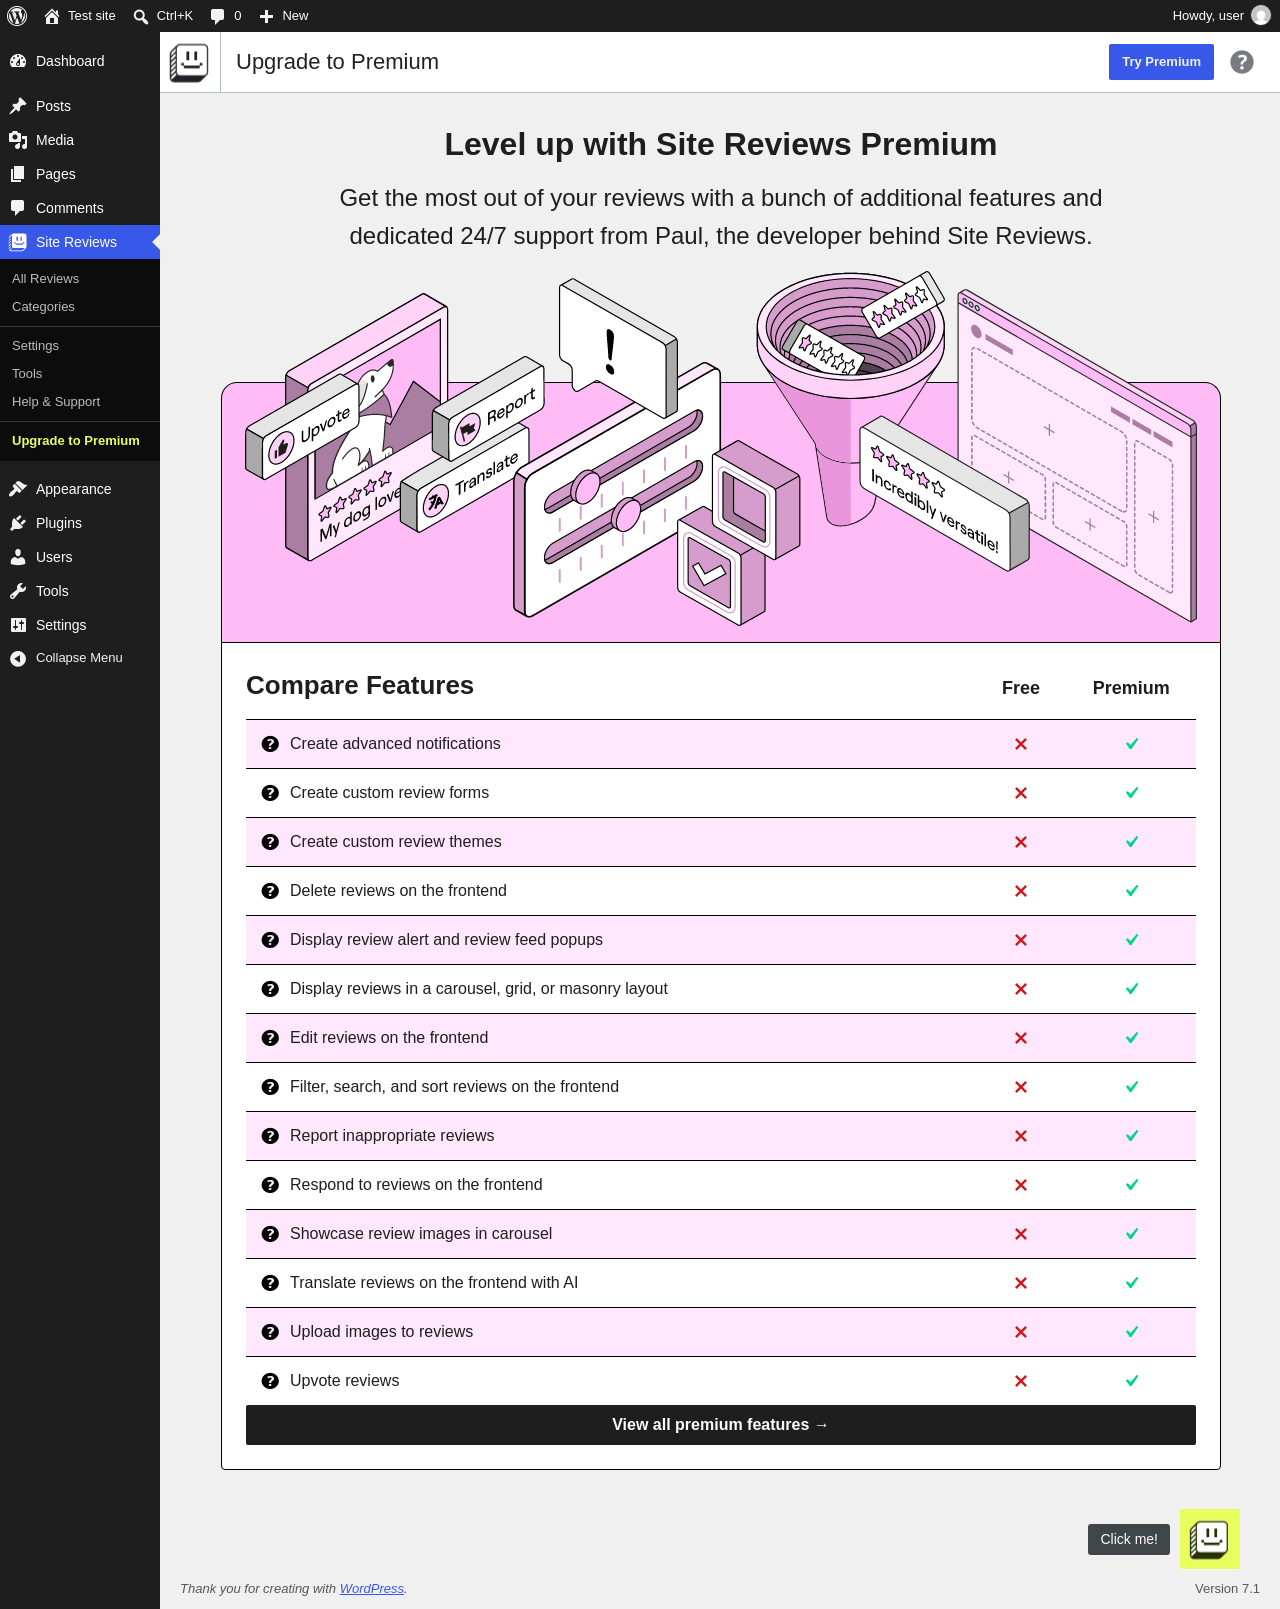Screen dimensions: 1280x1609
Task: Show info for Report inappropriate reviews
Action: point(270,1136)
